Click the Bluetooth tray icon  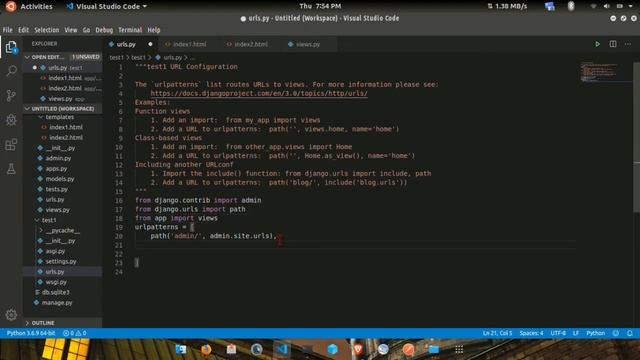(571, 6)
